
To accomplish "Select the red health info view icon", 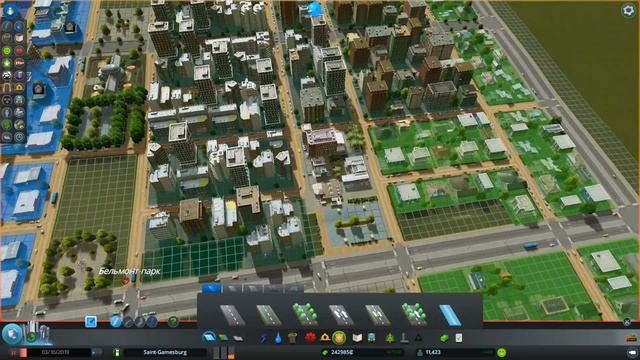I will (x=19, y=51).
